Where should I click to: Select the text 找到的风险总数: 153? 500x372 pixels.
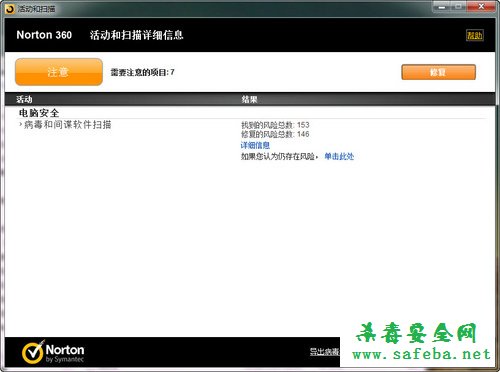click(x=275, y=125)
